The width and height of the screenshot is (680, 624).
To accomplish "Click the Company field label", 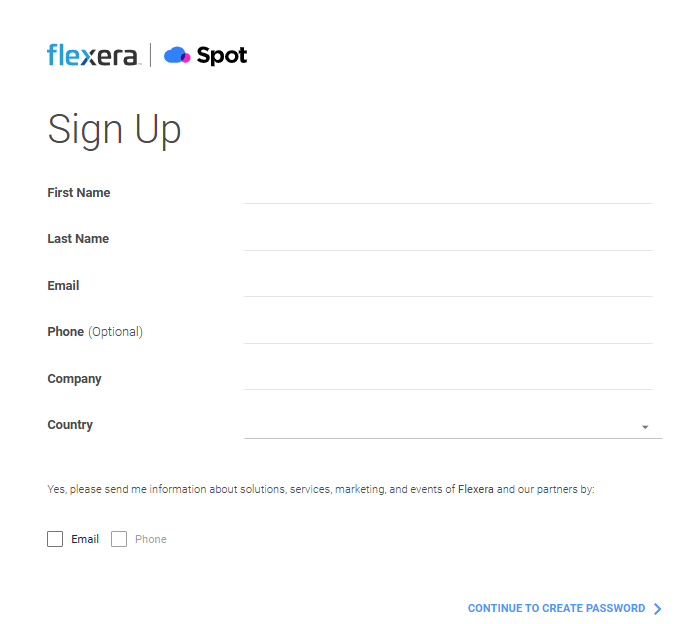I will coord(74,379).
